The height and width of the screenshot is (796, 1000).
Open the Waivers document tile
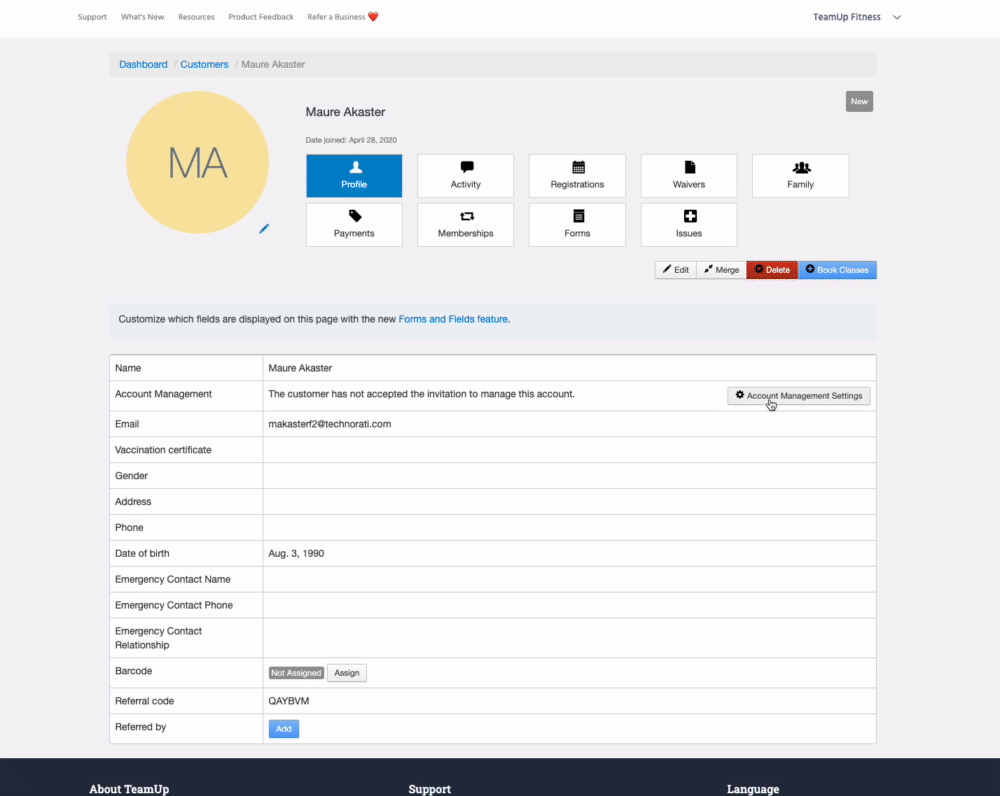[x=689, y=176]
